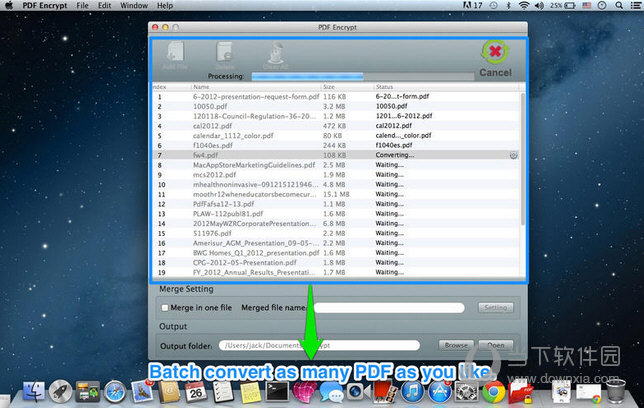Click Browse for output folder
Image resolution: width=644 pixels, height=408 pixels.
point(456,345)
